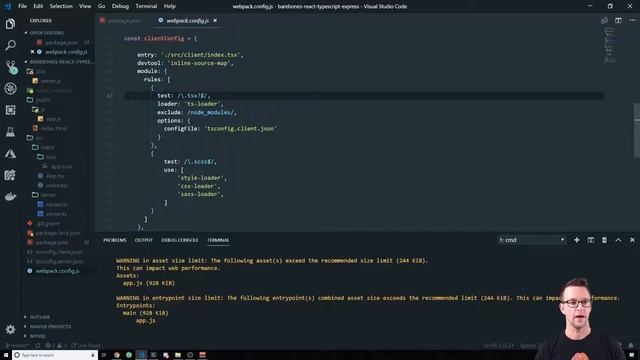The image size is (640, 360).
Task: Open the Source Control view
Action: click(x=10, y=67)
